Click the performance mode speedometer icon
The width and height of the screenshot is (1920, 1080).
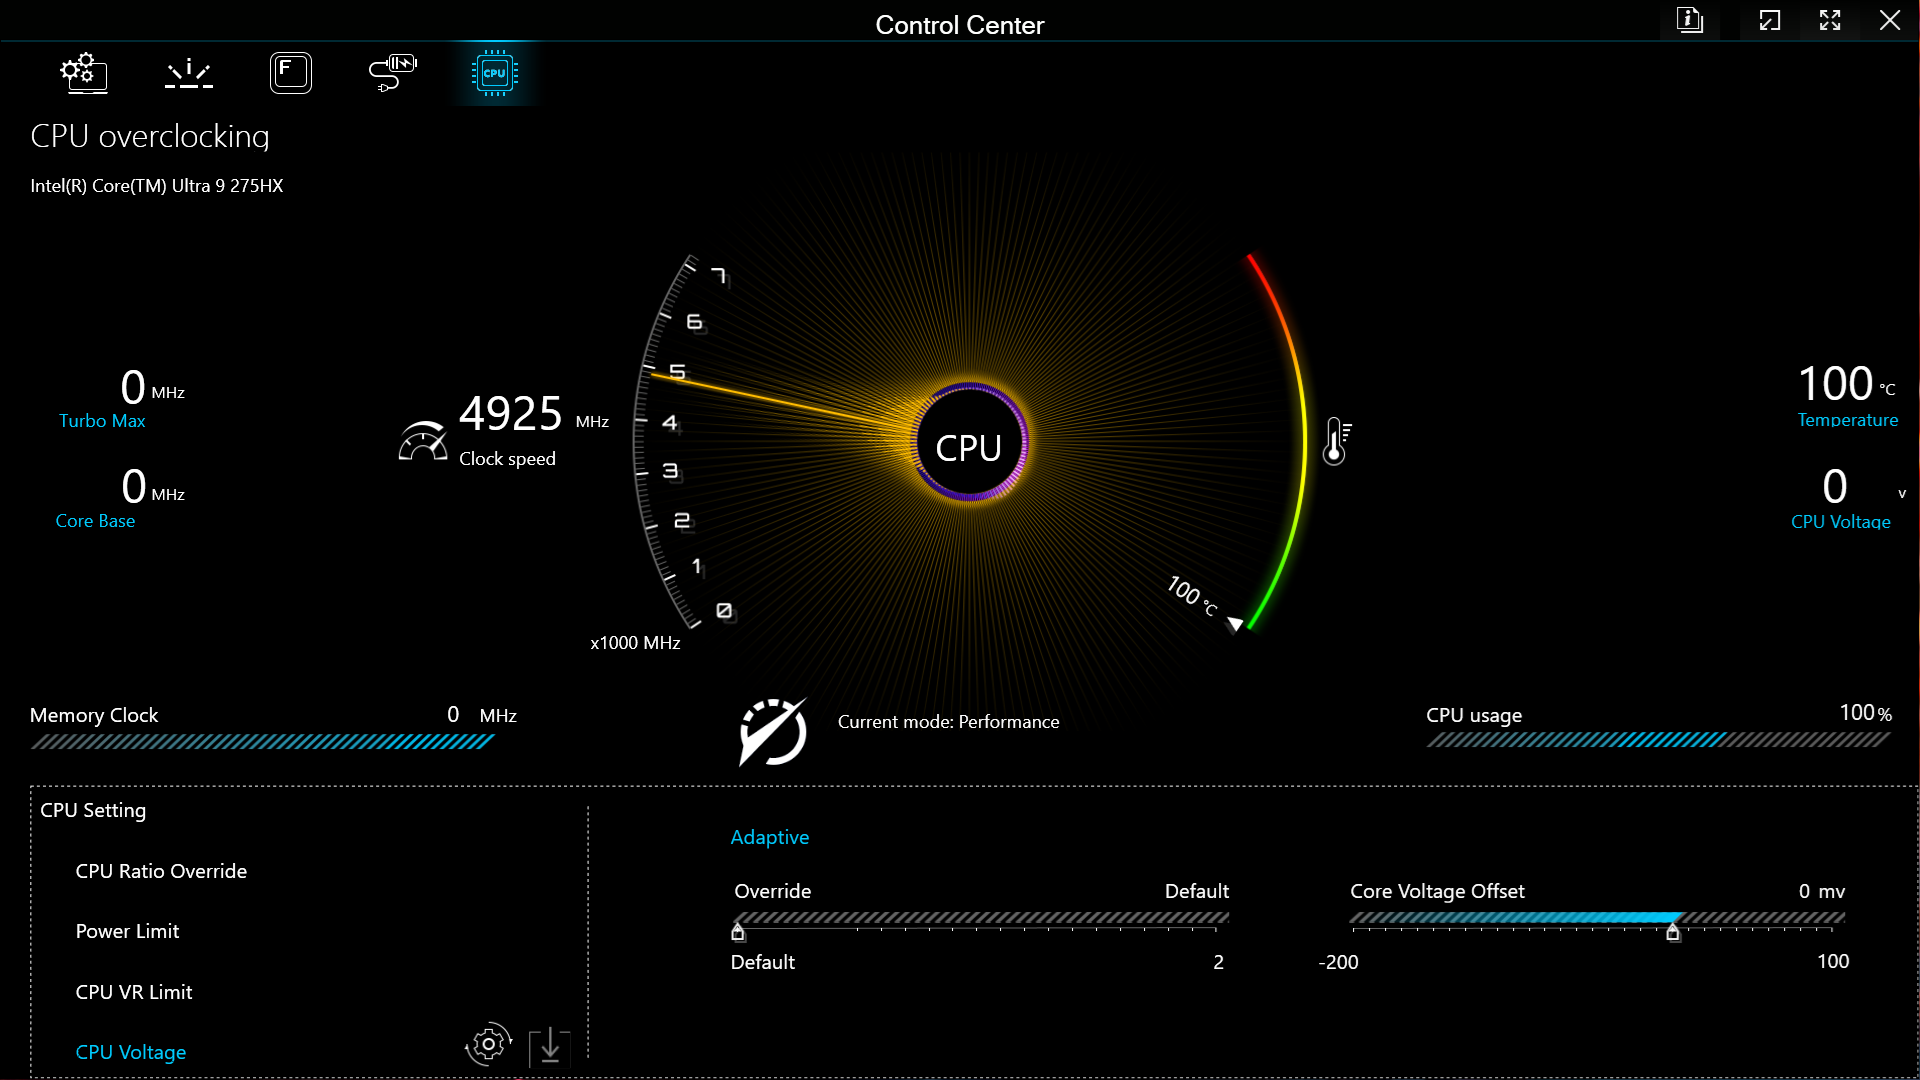click(x=772, y=732)
